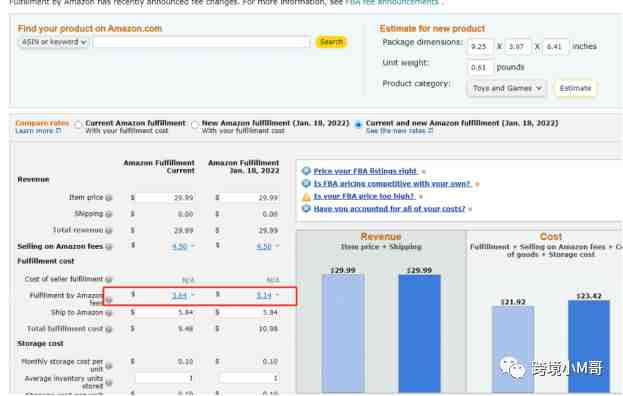Click the info icon beside Shipping
Image resolution: width=623 pixels, height=396 pixels.
109,214
